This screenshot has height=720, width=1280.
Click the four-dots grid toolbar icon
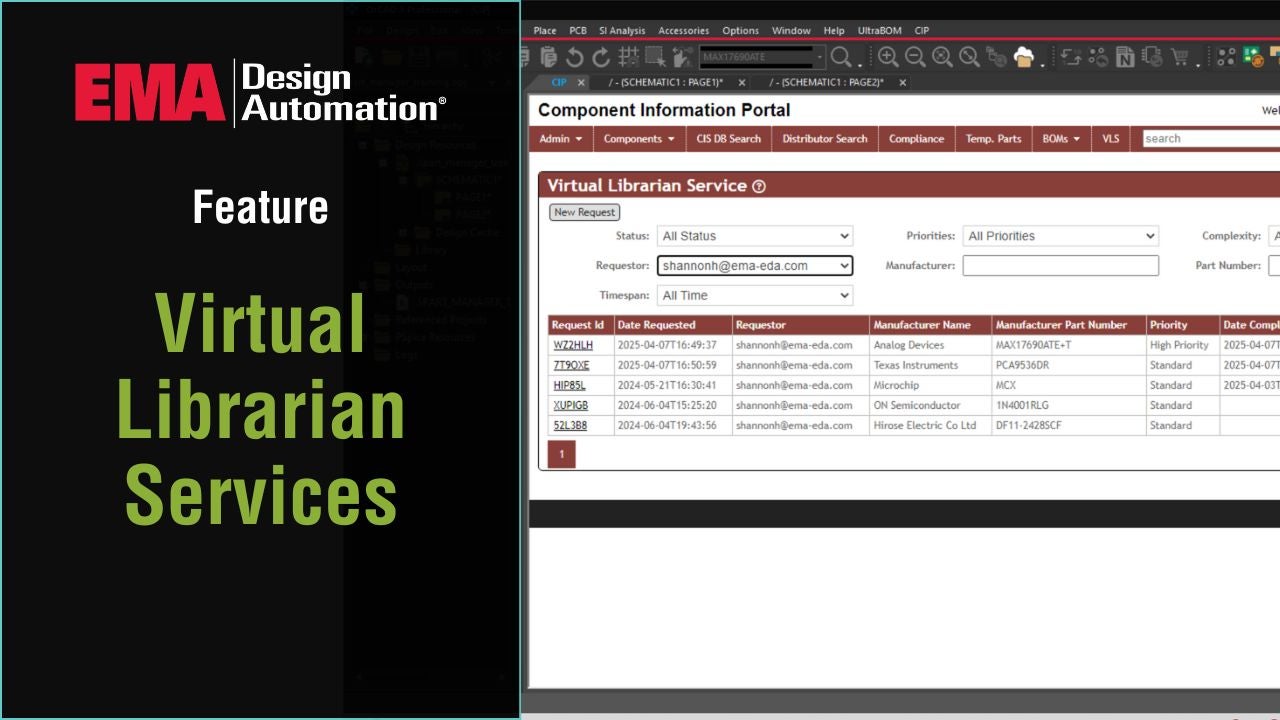[x=1226, y=57]
